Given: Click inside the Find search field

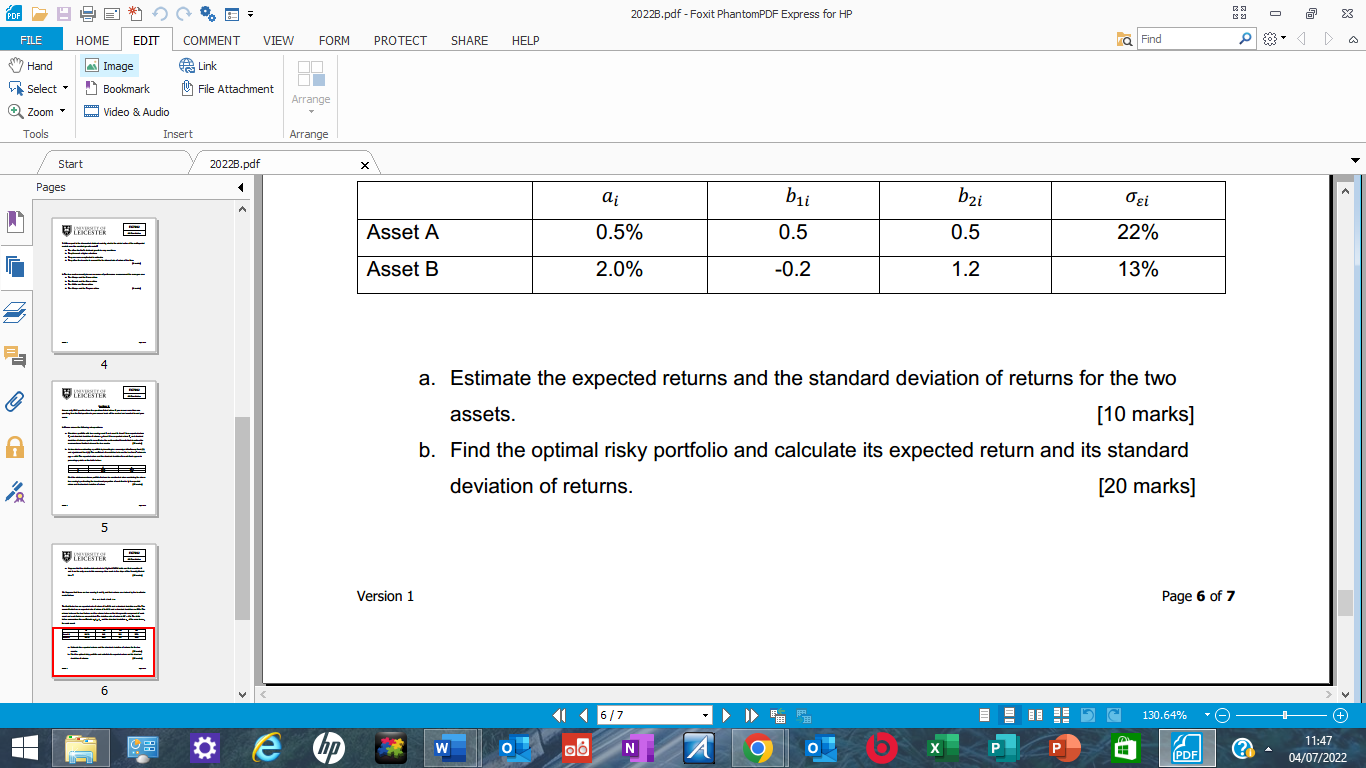Looking at the screenshot, I should point(1187,39).
